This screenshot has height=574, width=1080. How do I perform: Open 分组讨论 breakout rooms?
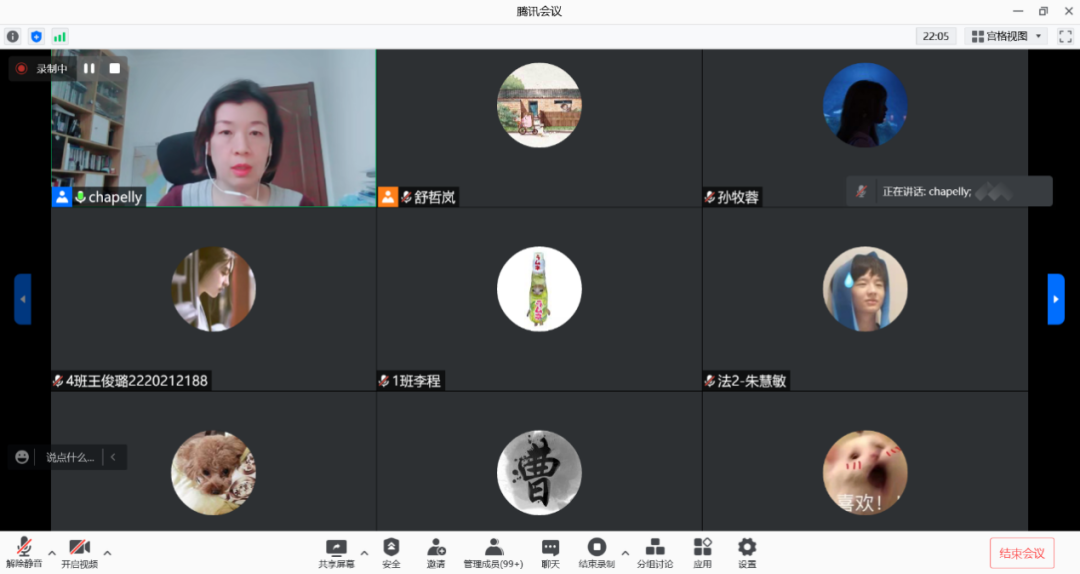655,551
